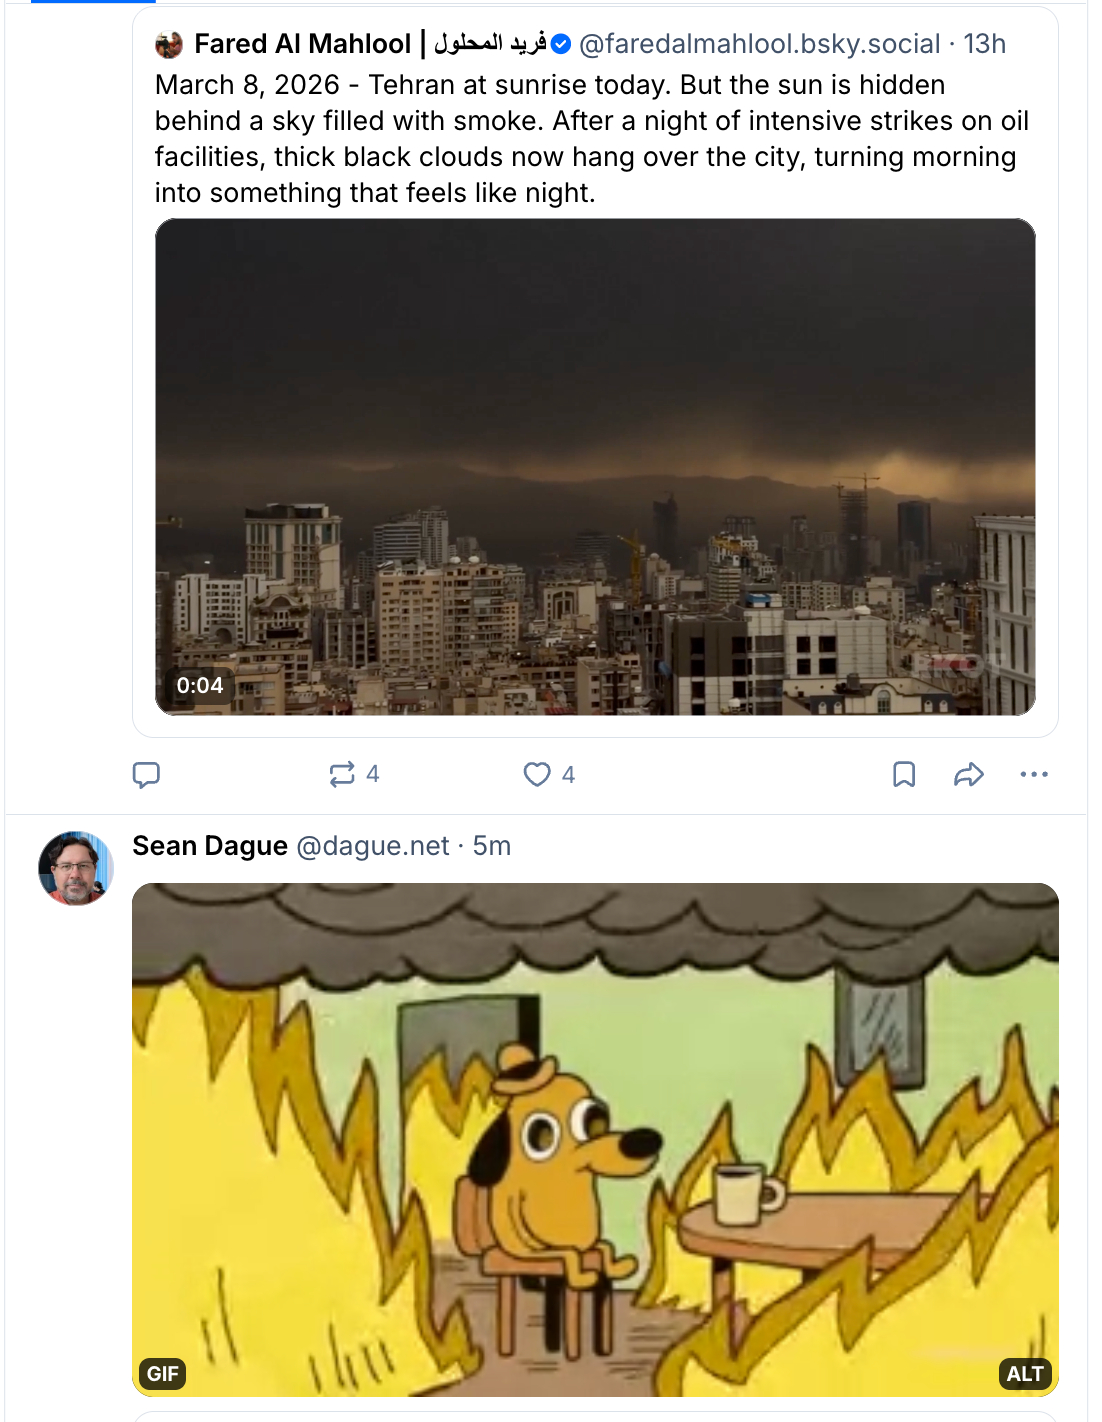1102x1422 pixels.
Task: Click the 0:04 video duration badge
Action: [200, 686]
